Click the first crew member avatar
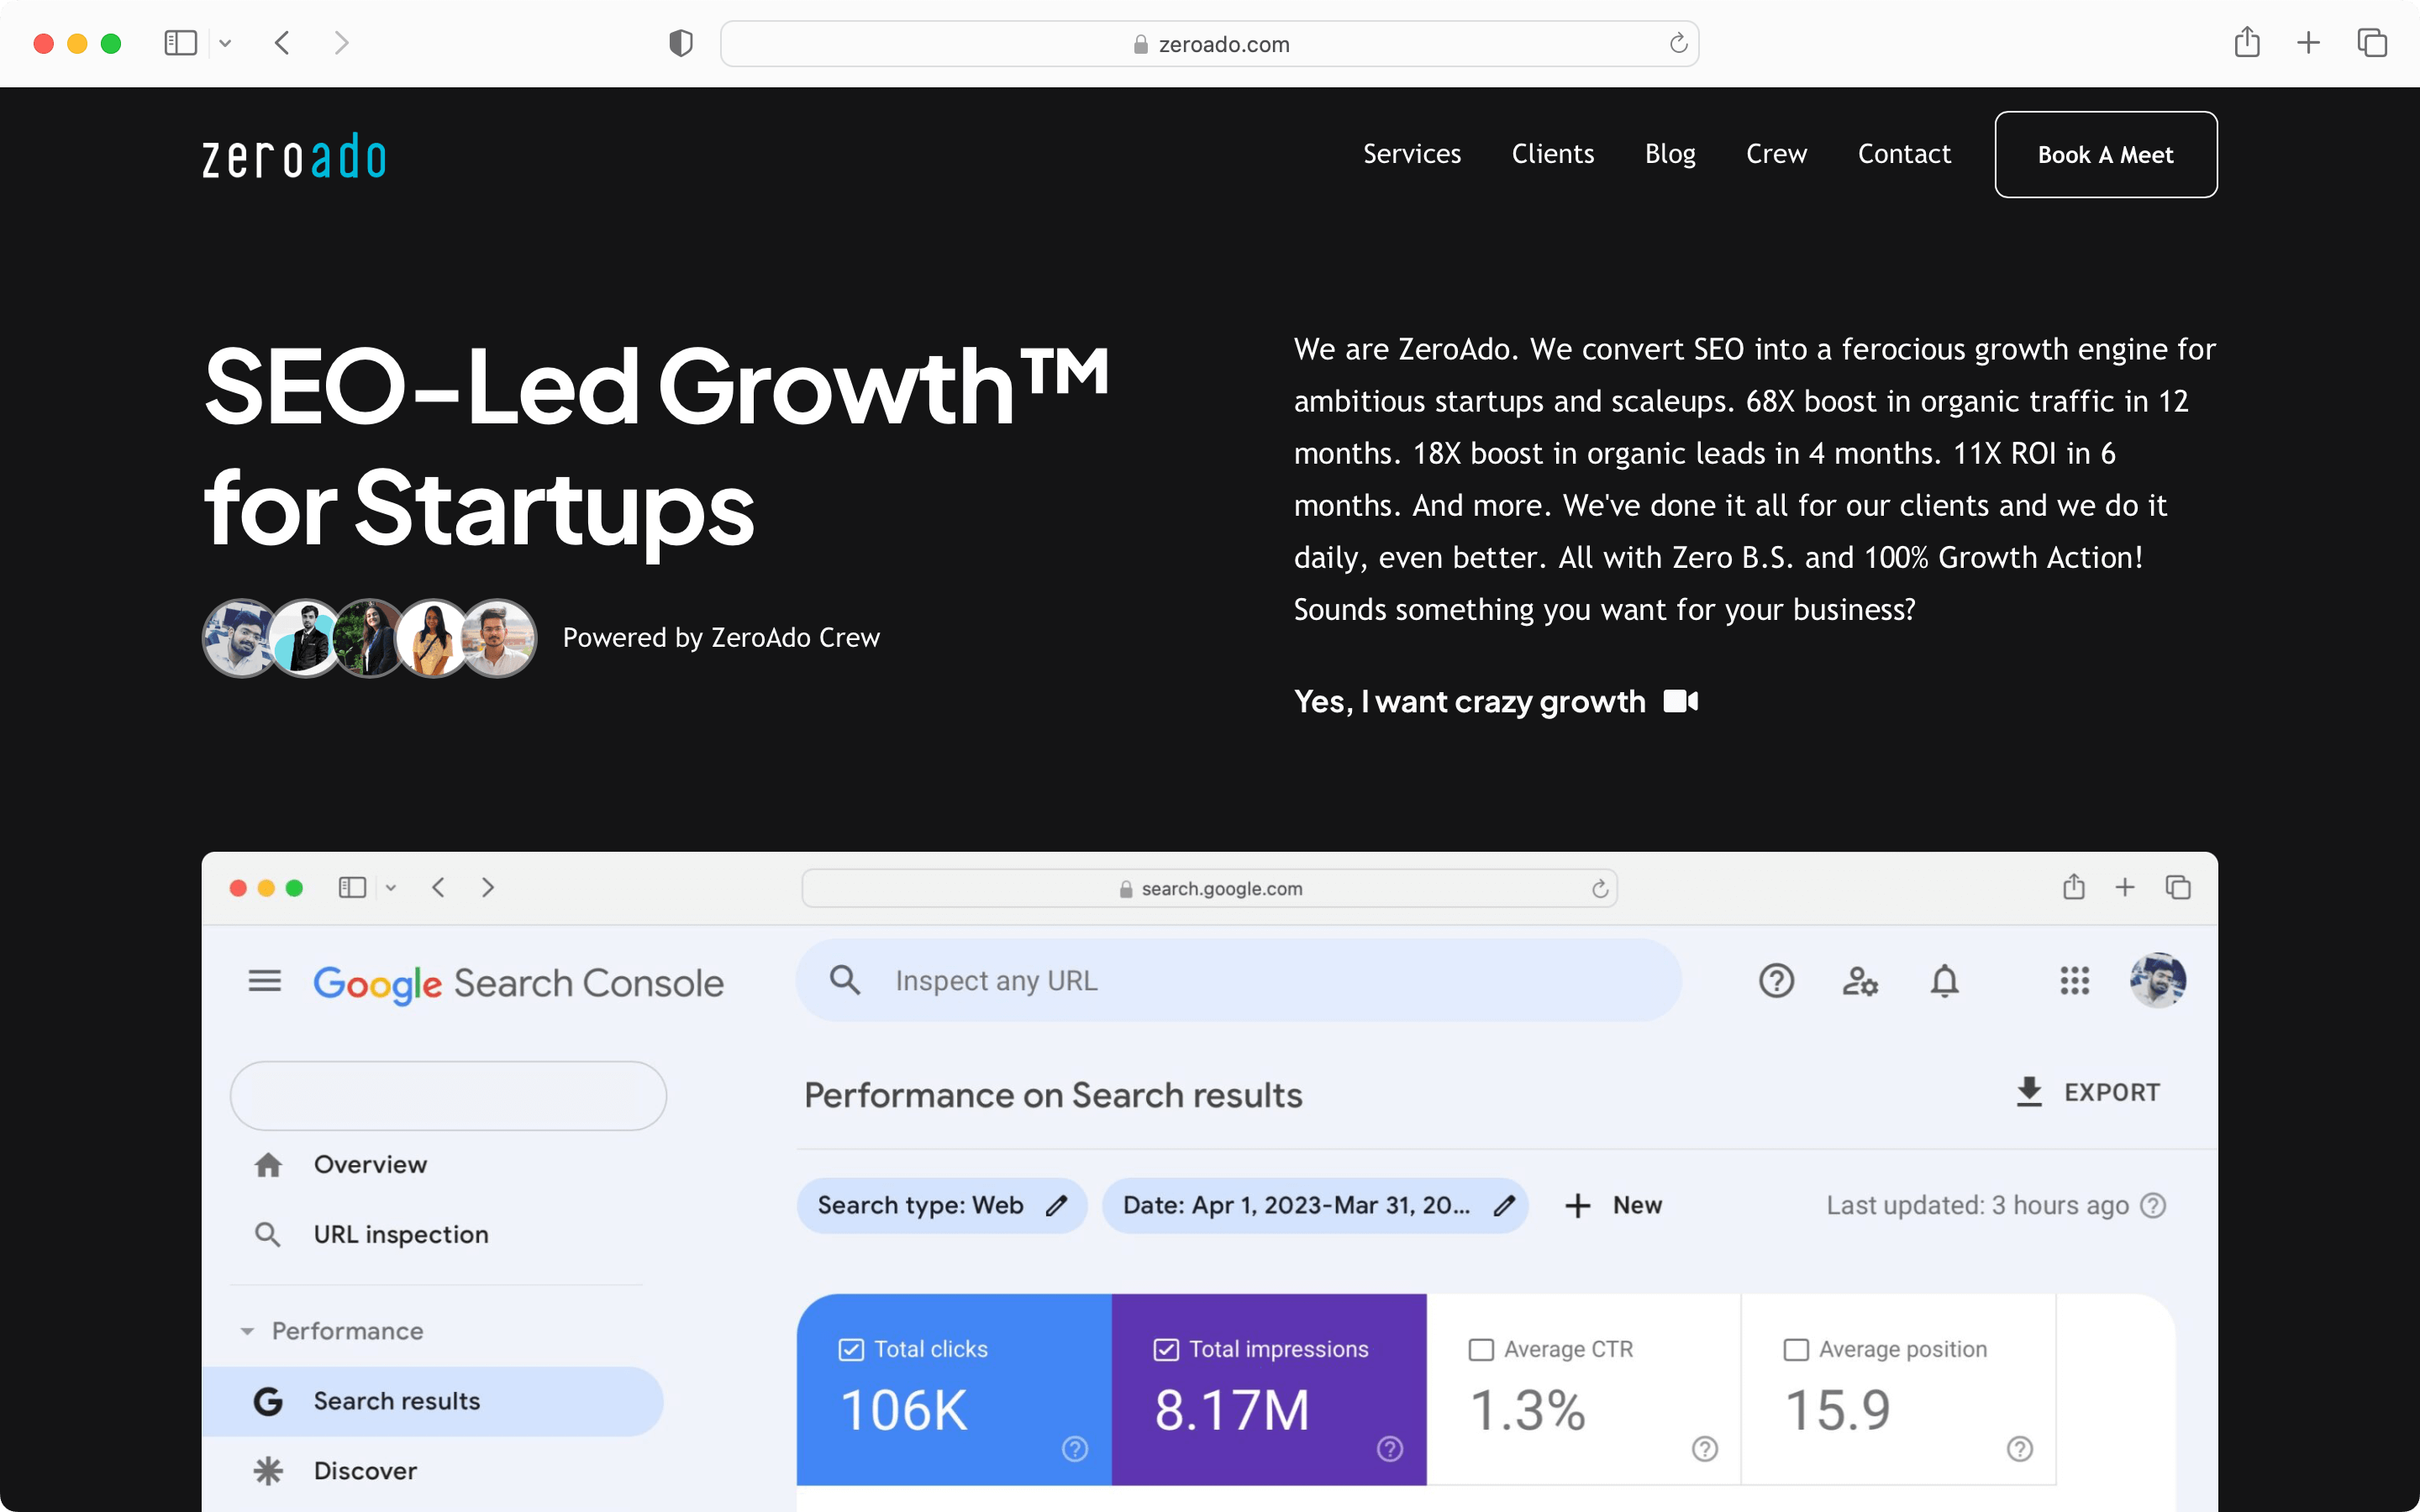 coord(240,638)
